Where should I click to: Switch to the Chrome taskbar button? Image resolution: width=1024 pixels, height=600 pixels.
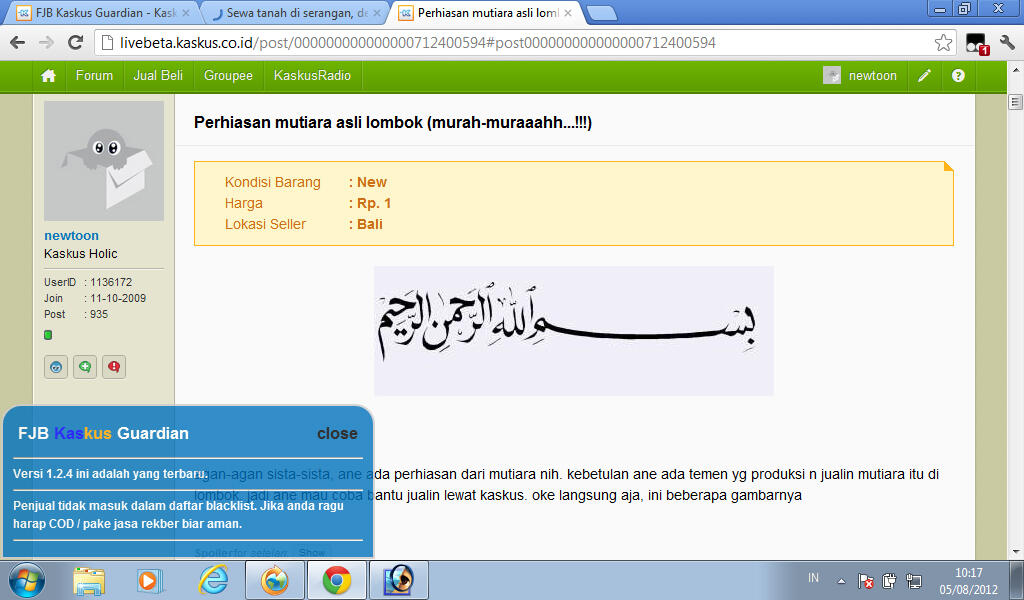(336, 580)
